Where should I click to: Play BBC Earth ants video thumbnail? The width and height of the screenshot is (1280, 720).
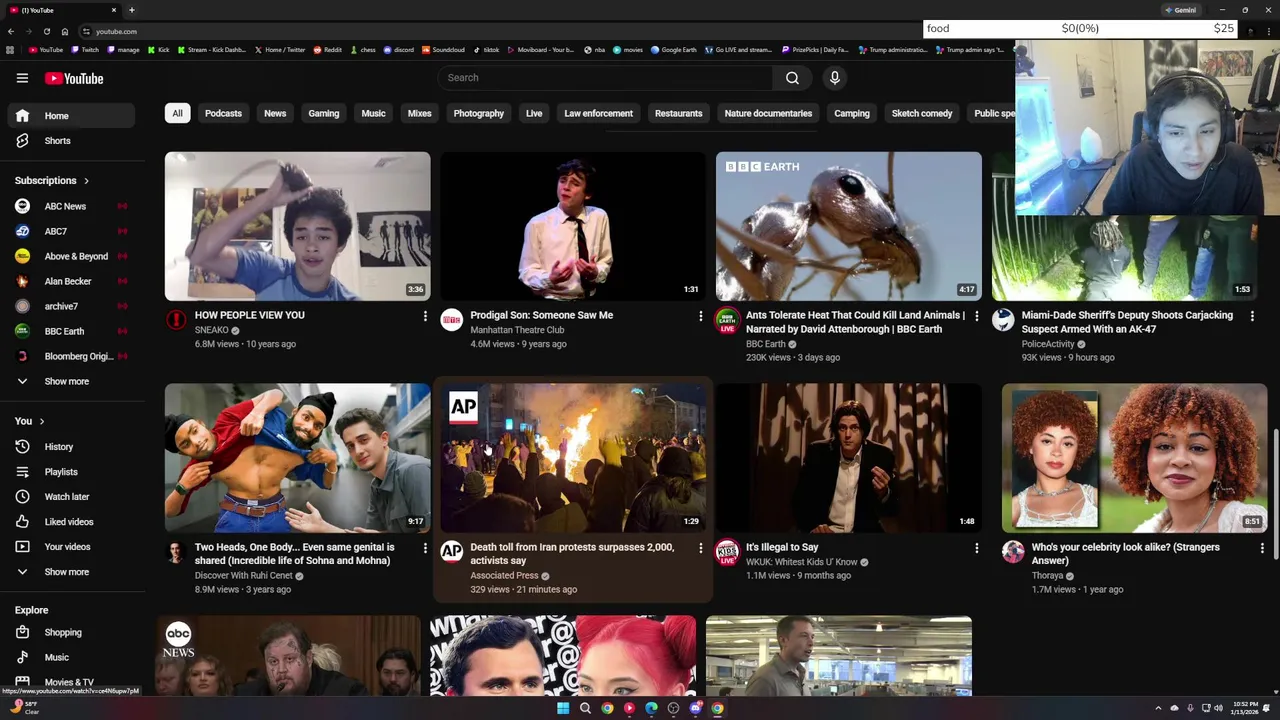pyautogui.click(x=849, y=226)
